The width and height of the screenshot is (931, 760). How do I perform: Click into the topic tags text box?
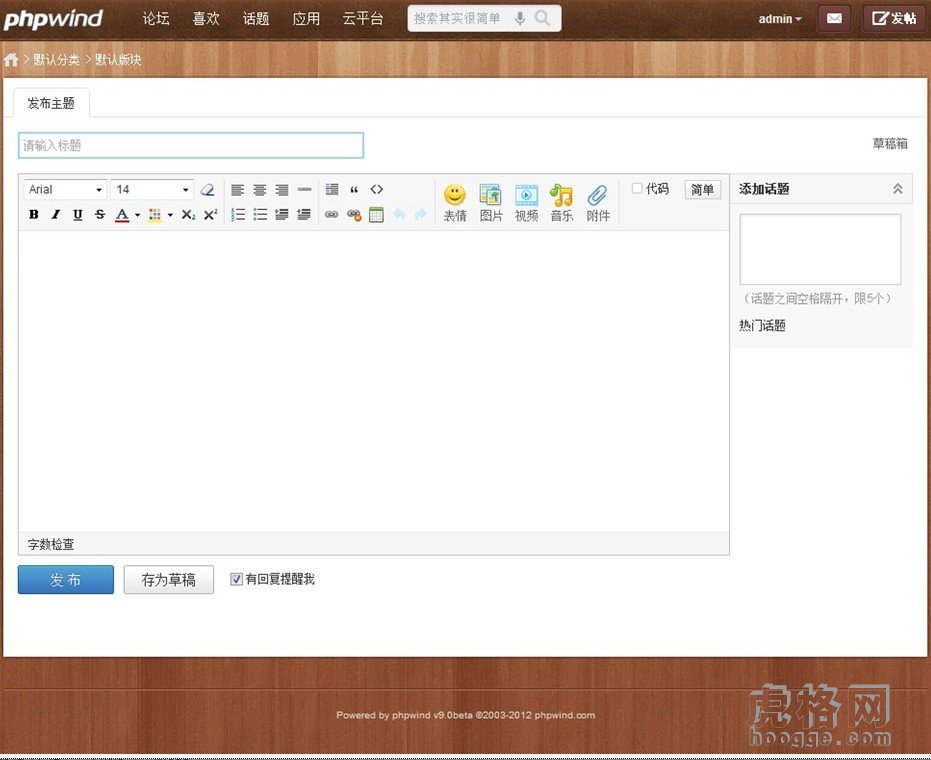(820, 249)
